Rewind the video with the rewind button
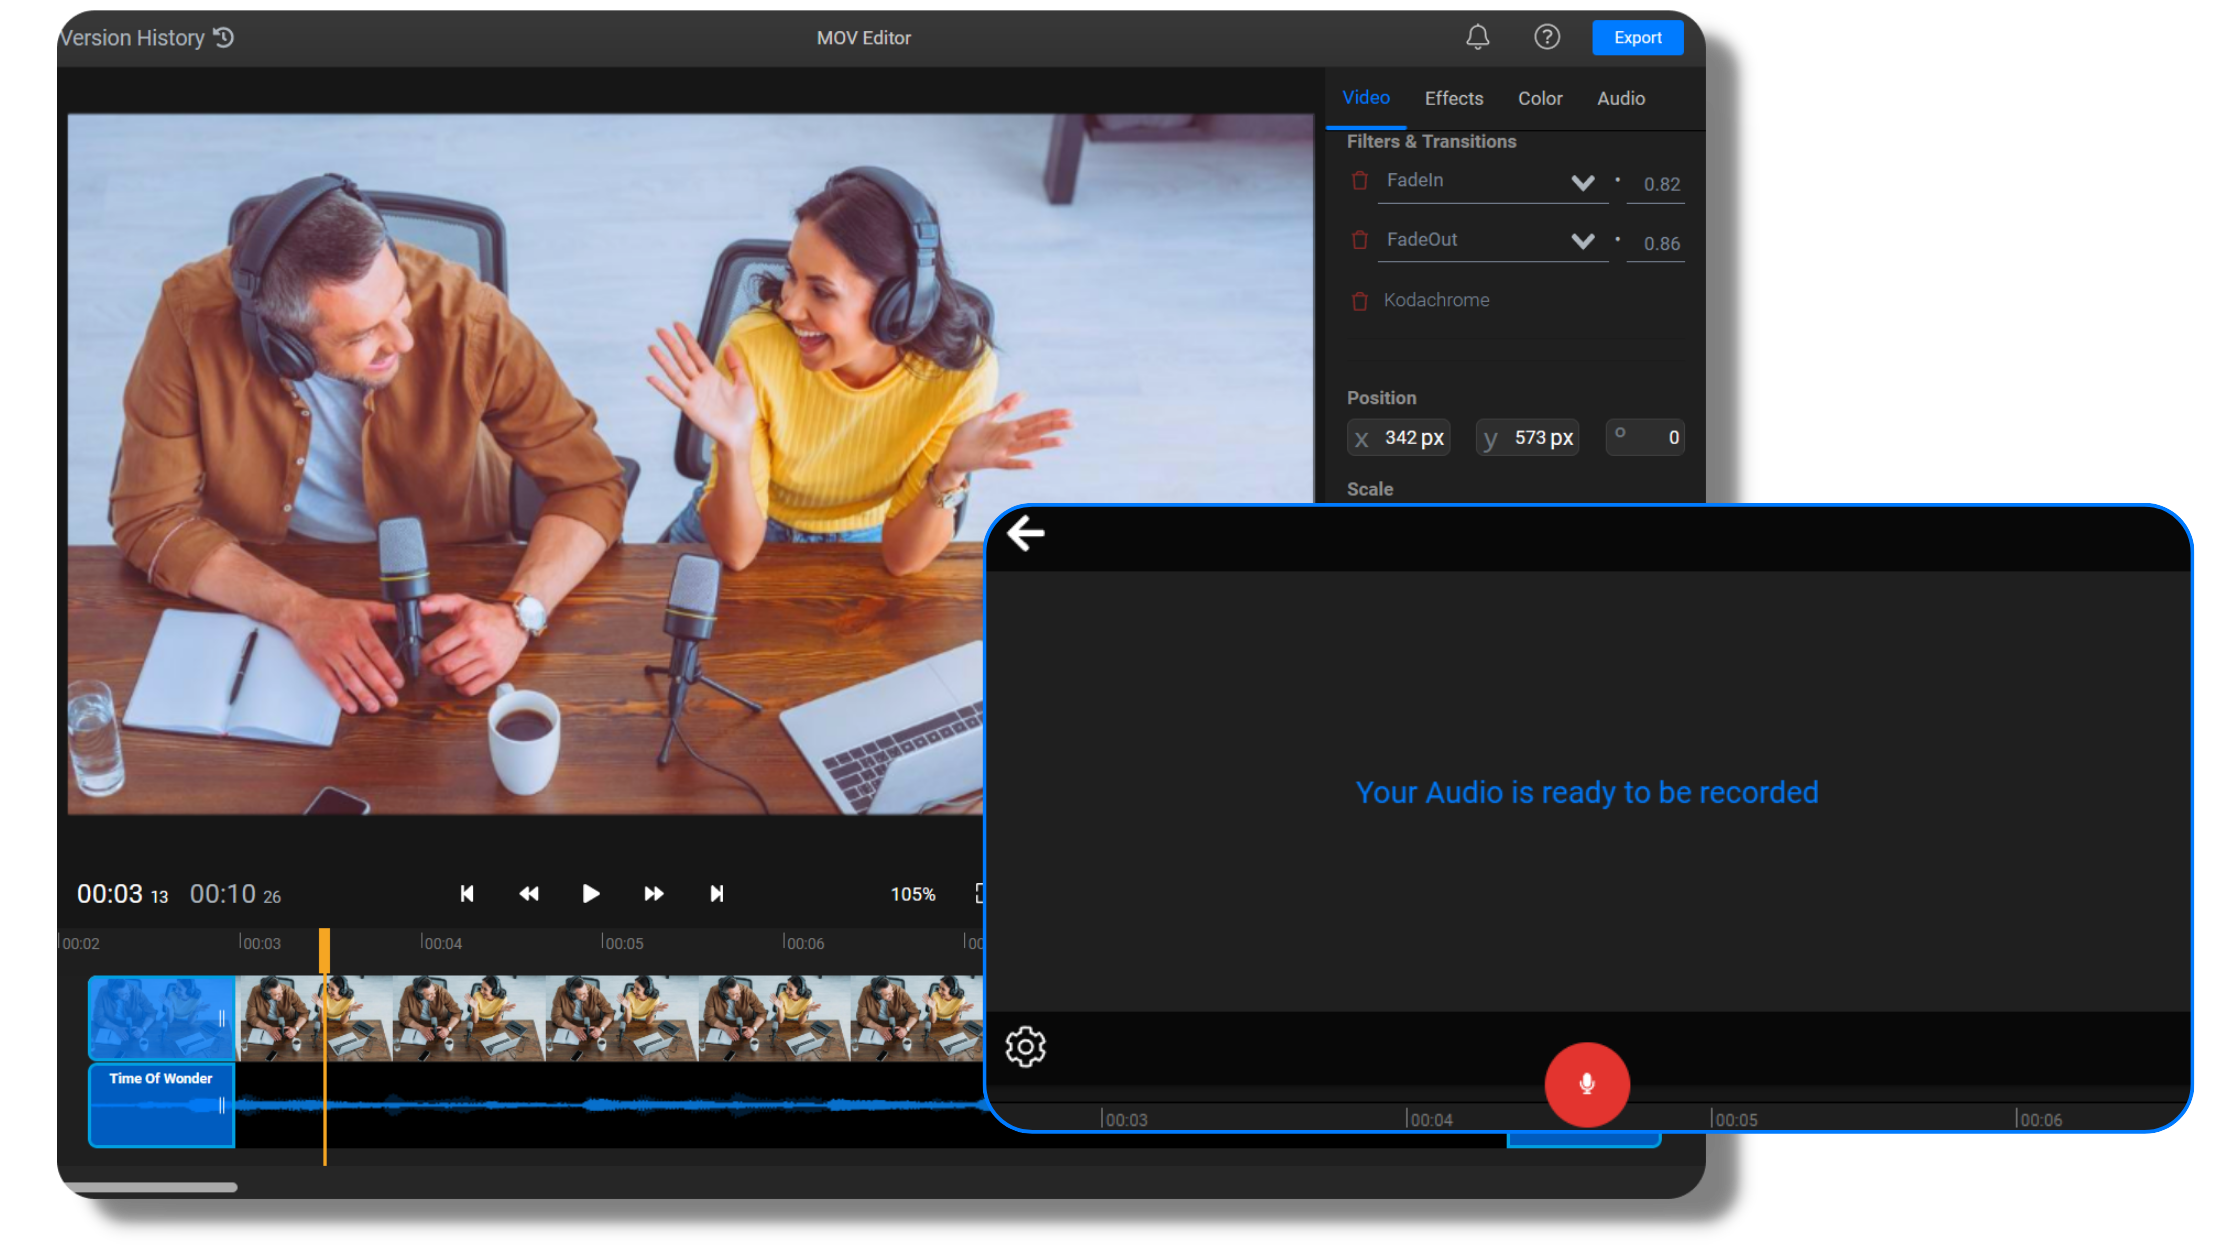This screenshot has width=2240, height=1260. point(529,894)
